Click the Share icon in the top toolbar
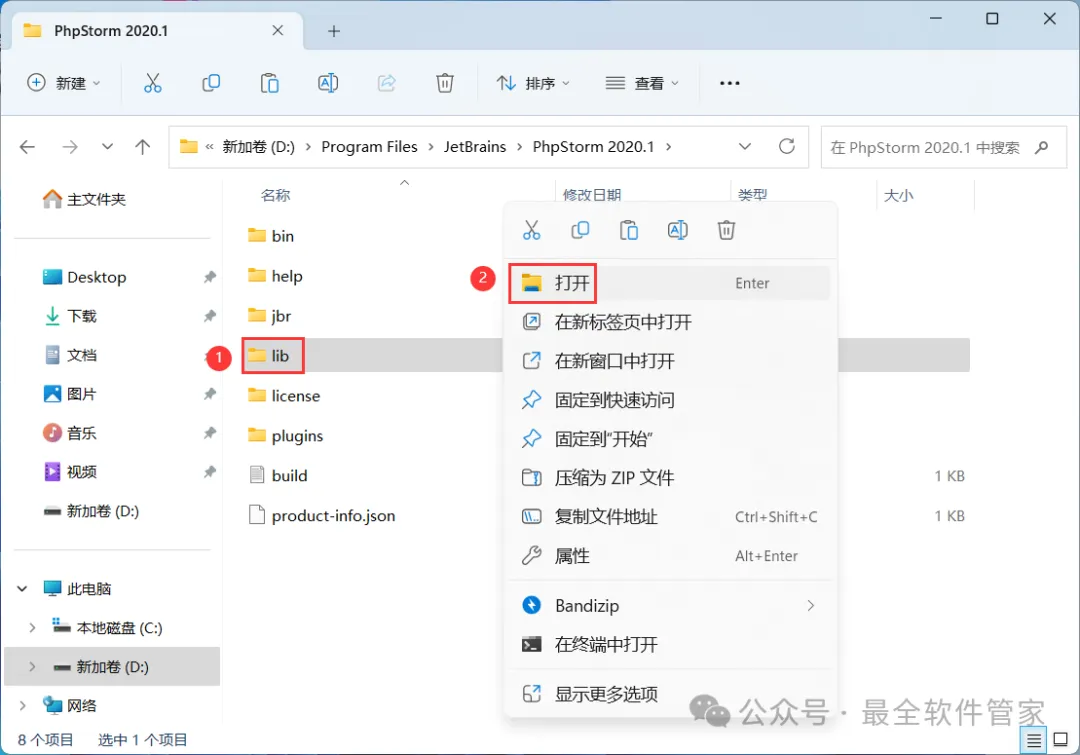Screen dimensions: 1080x755 [387, 83]
